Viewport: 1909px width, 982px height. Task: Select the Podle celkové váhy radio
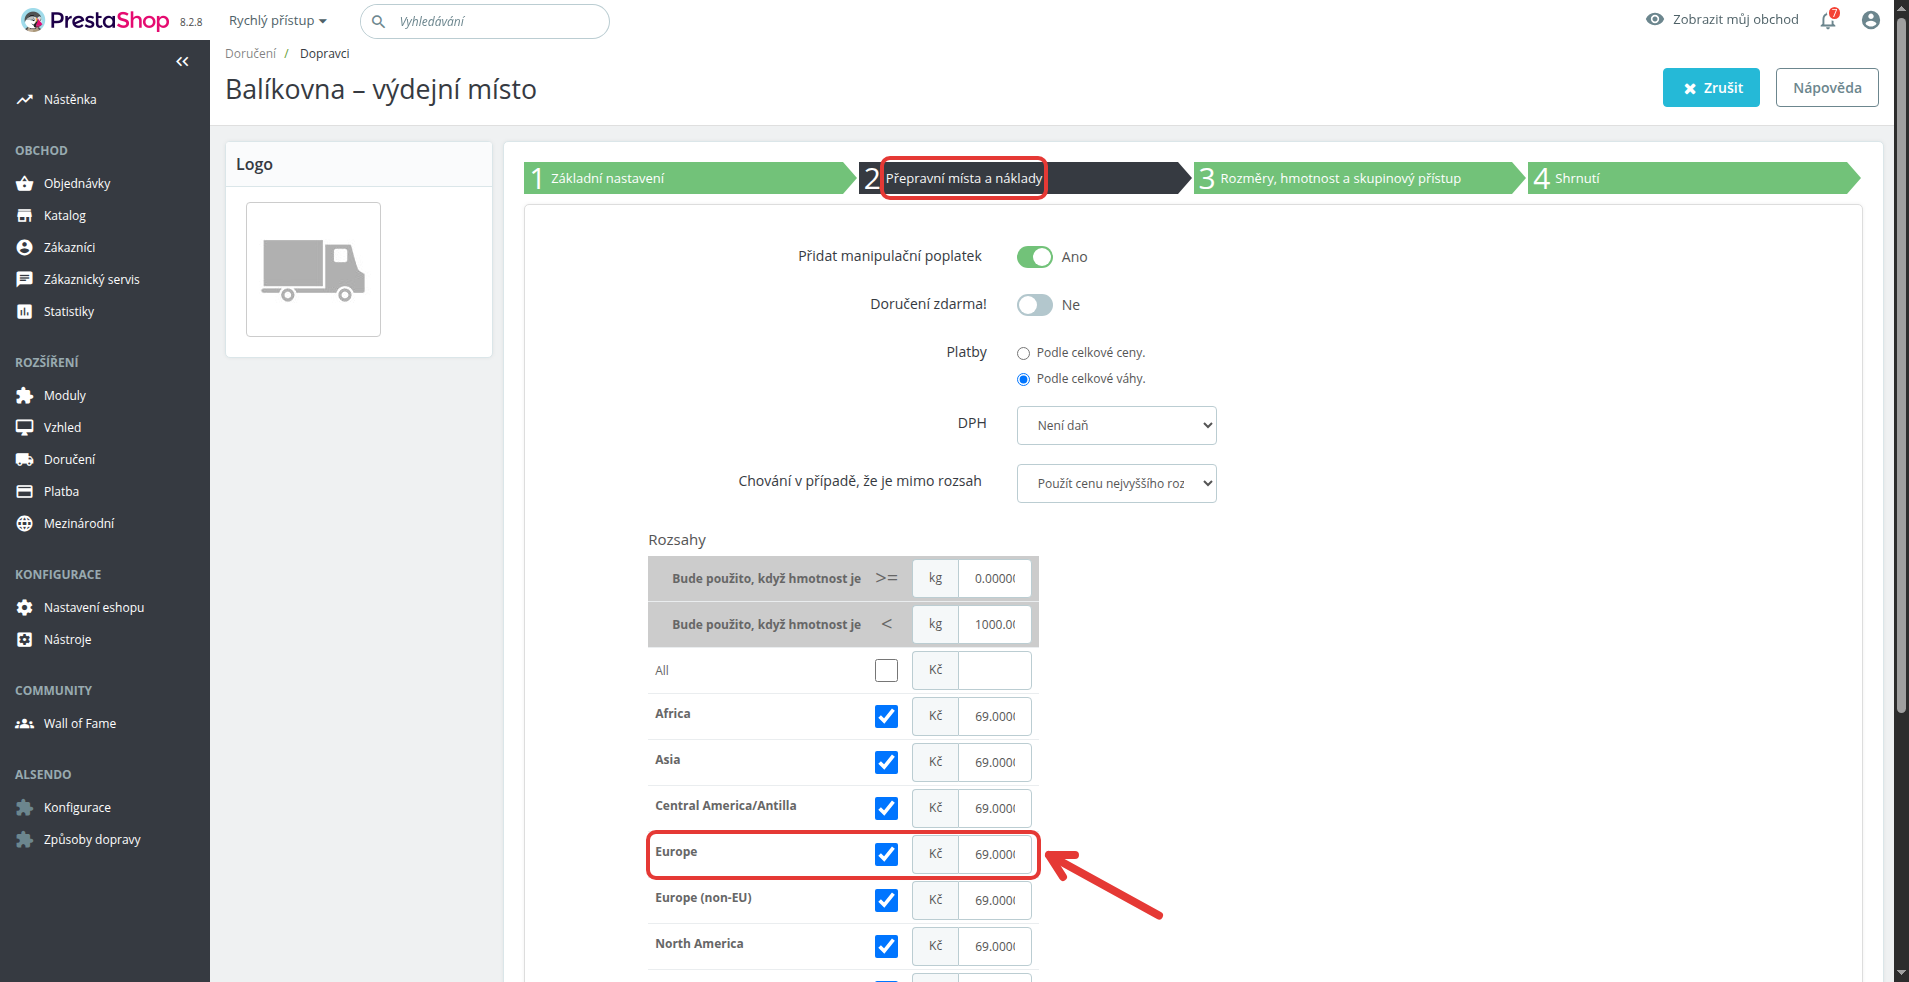click(1023, 379)
